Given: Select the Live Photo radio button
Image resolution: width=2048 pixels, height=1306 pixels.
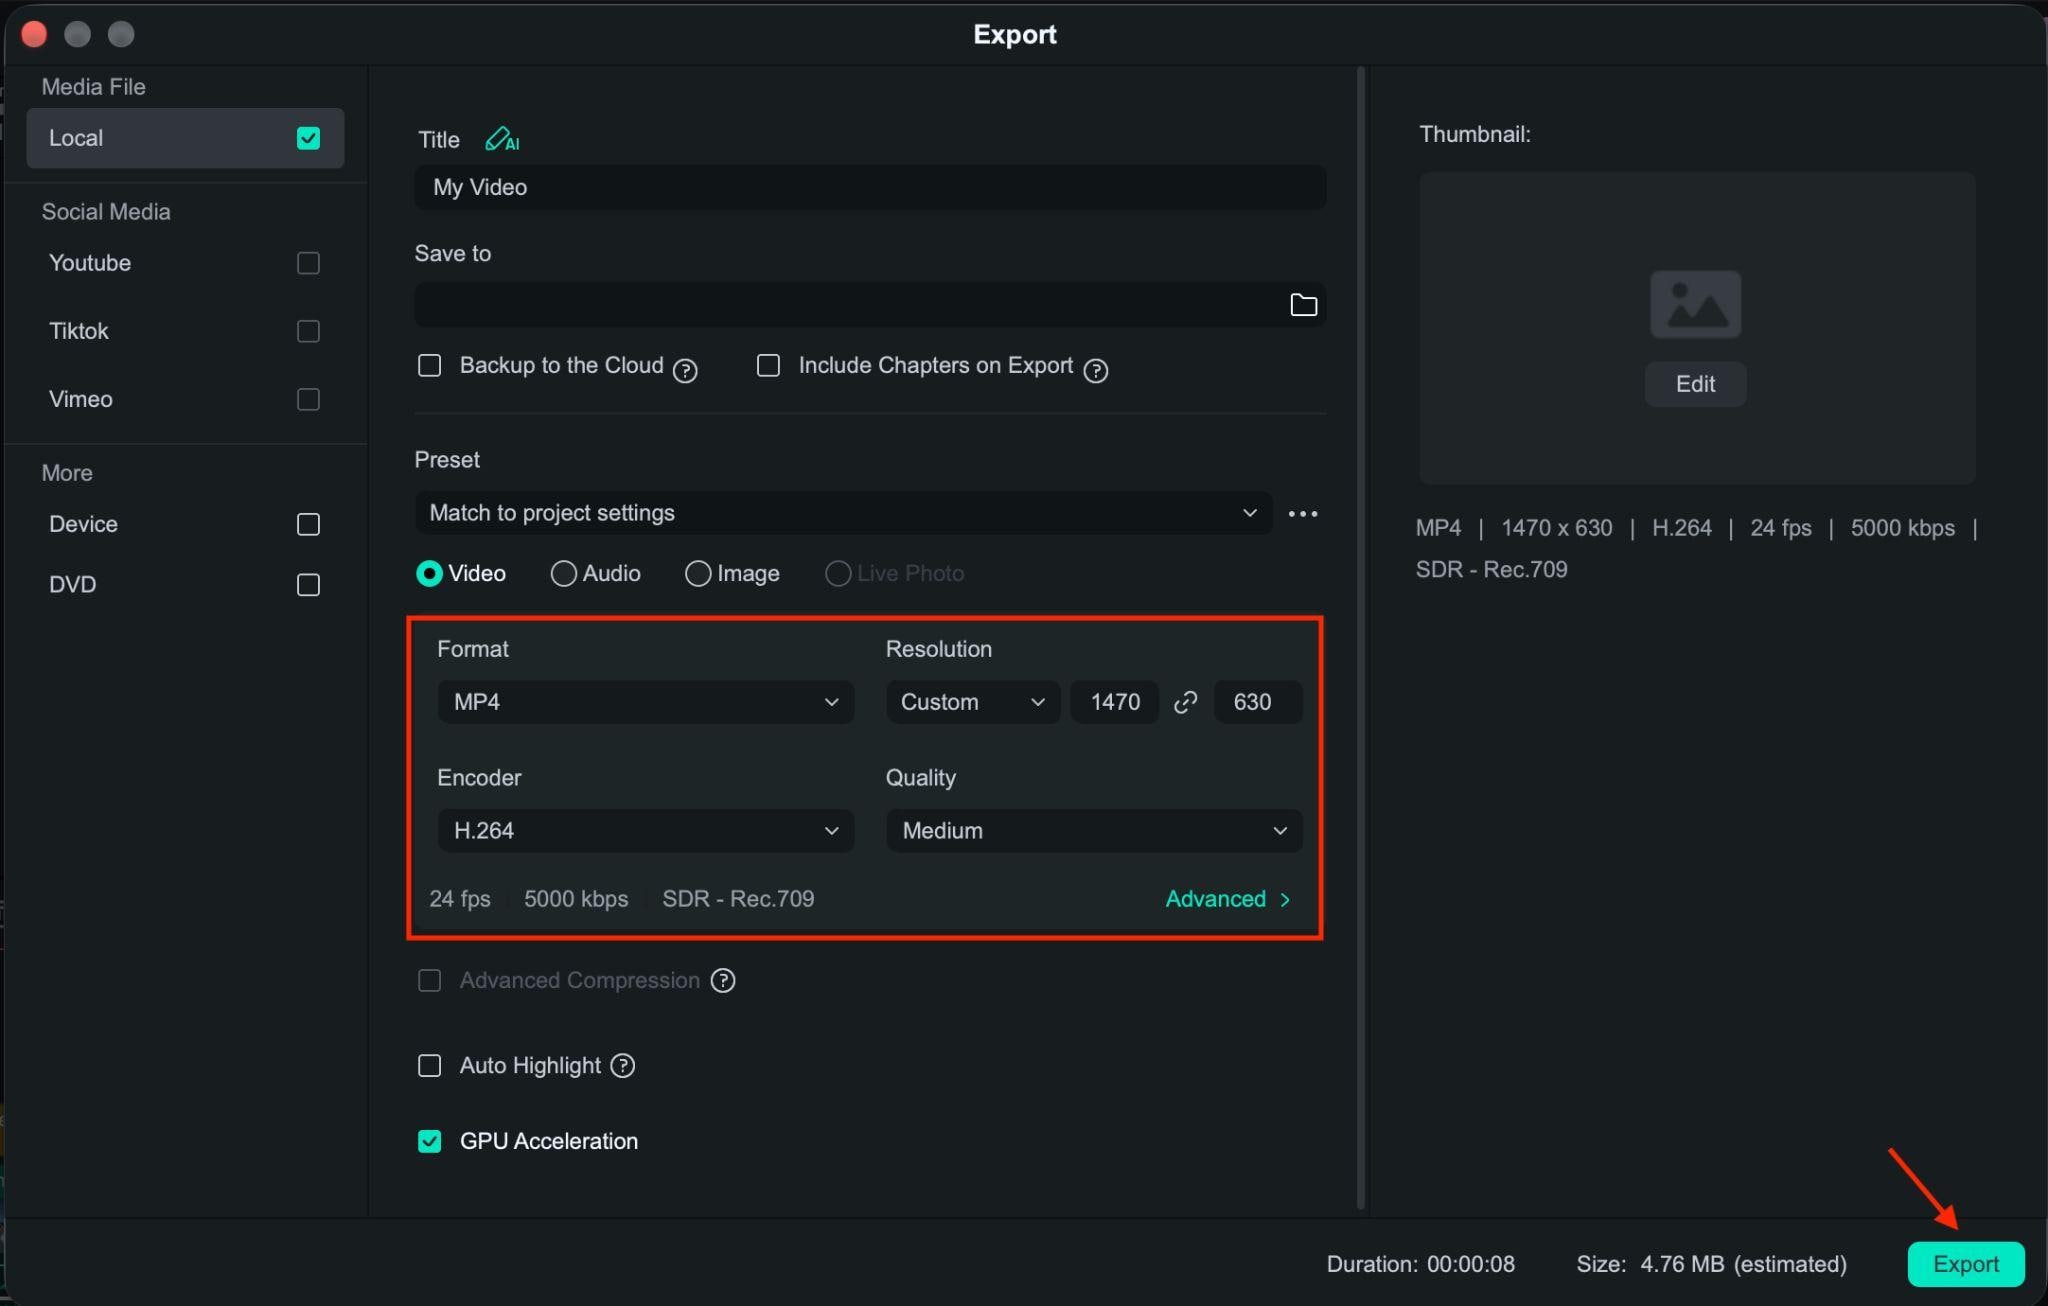Looking at the screenshot, I should coord(838,574).
